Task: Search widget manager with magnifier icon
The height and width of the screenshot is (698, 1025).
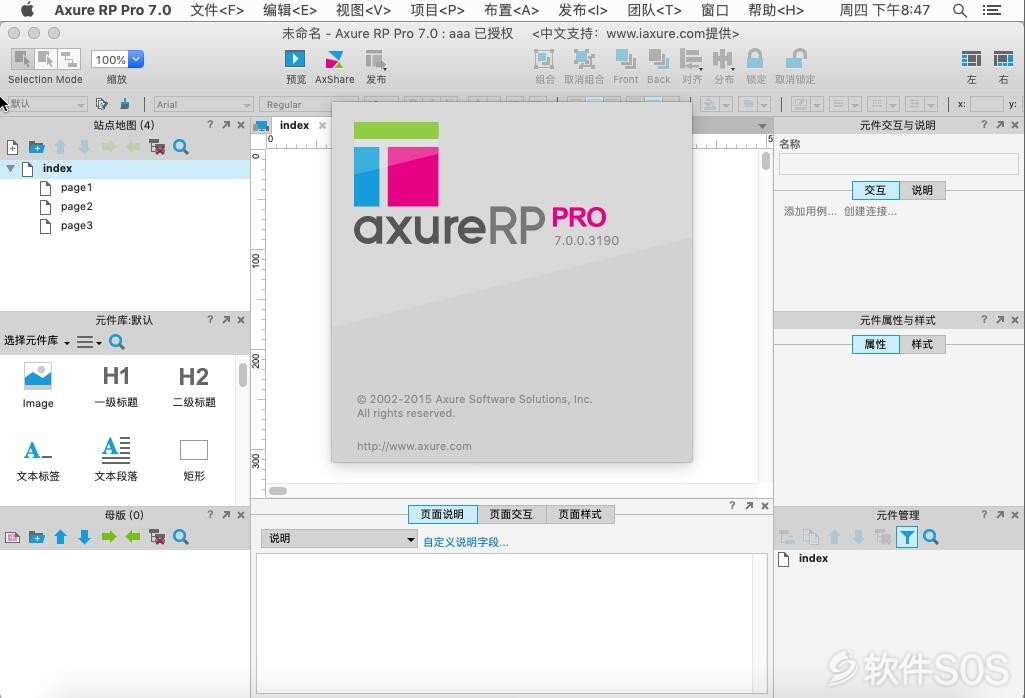Action: coord(931,537)
